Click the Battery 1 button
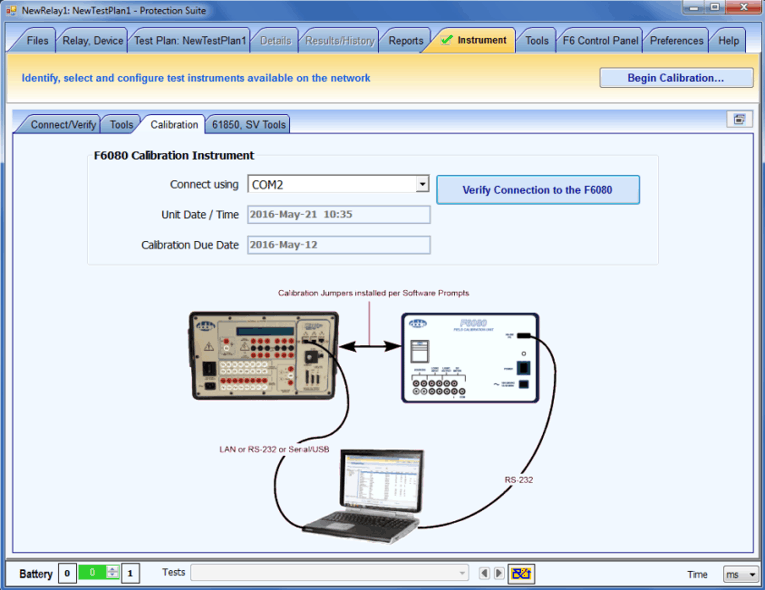 pos(130,573)
